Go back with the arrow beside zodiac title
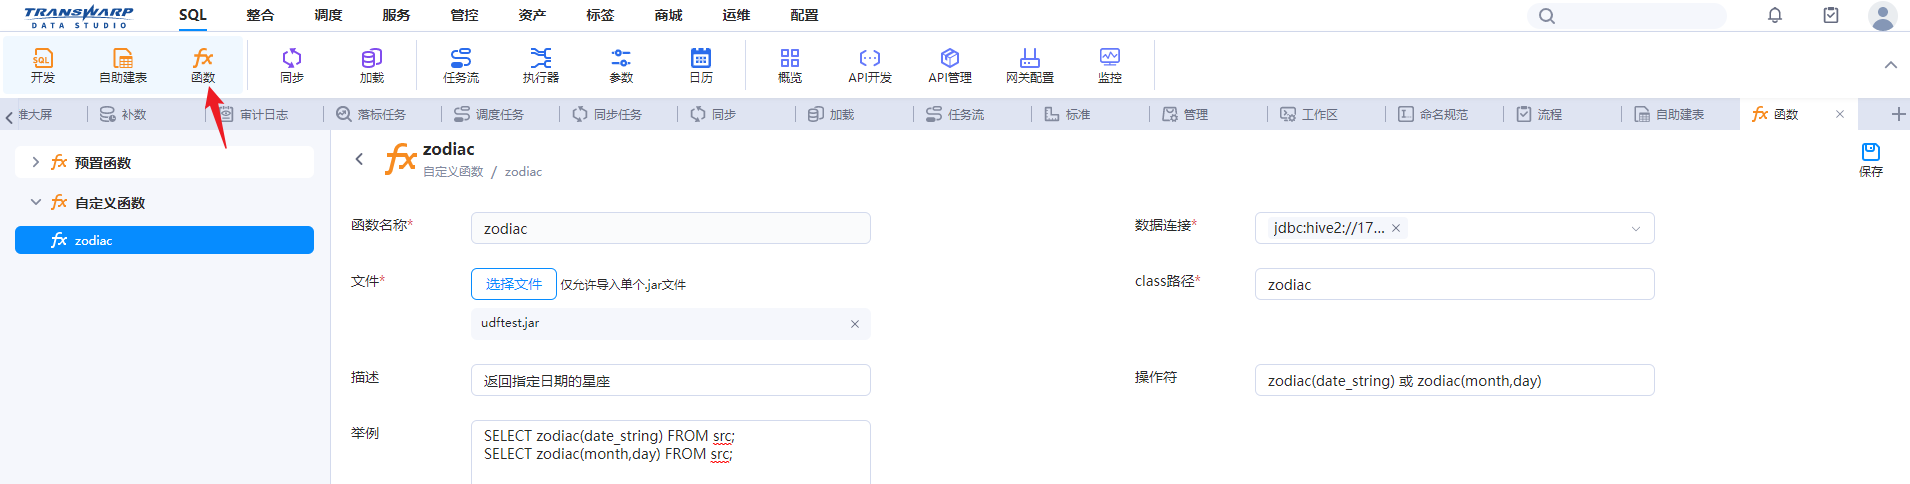The height and width of the screenshot is (484, 1910). [x=359, y=159]
